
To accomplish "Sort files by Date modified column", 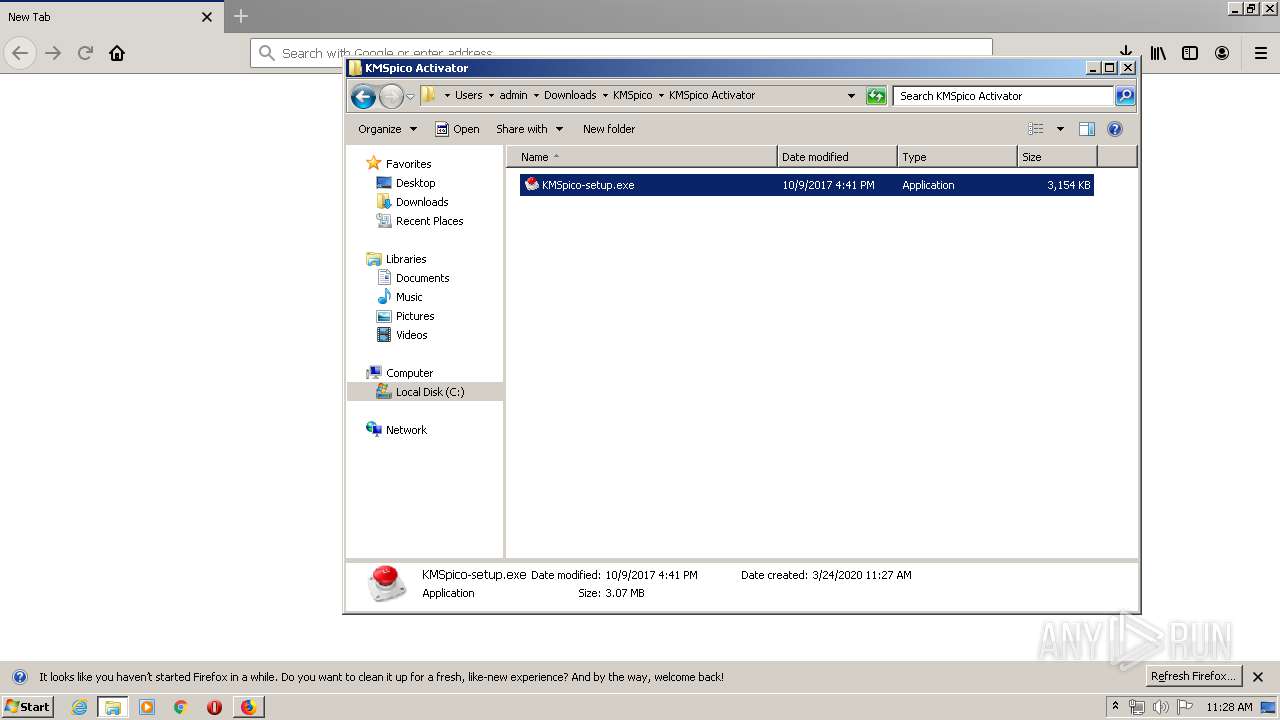I will [x=837, y=157].
